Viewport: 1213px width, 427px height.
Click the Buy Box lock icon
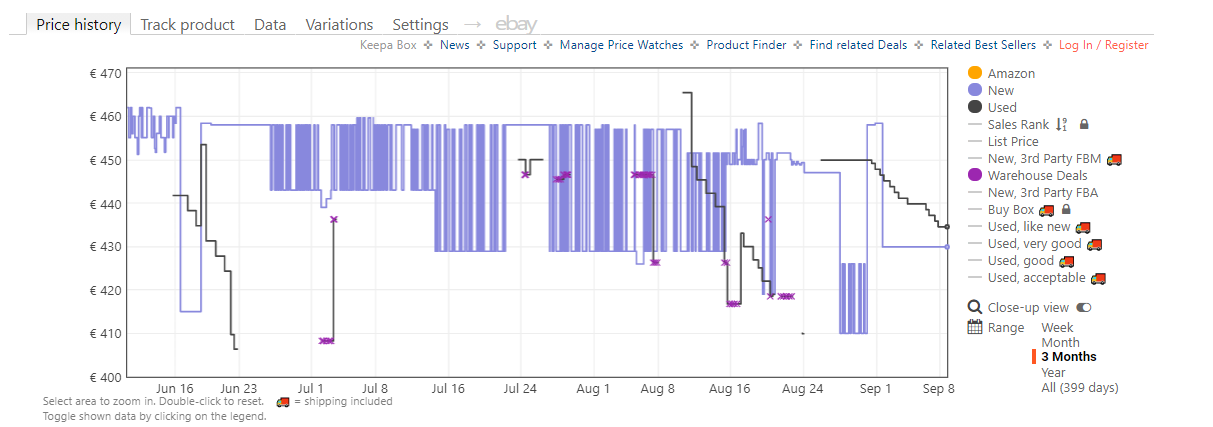[x=1066, y=210]
